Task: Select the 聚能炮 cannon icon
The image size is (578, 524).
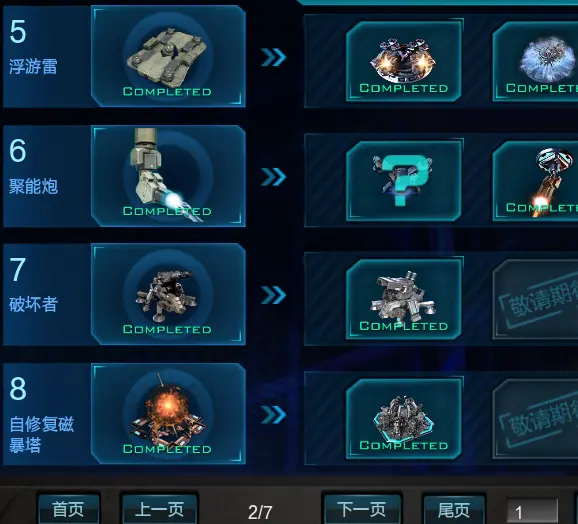Action: 168,176
